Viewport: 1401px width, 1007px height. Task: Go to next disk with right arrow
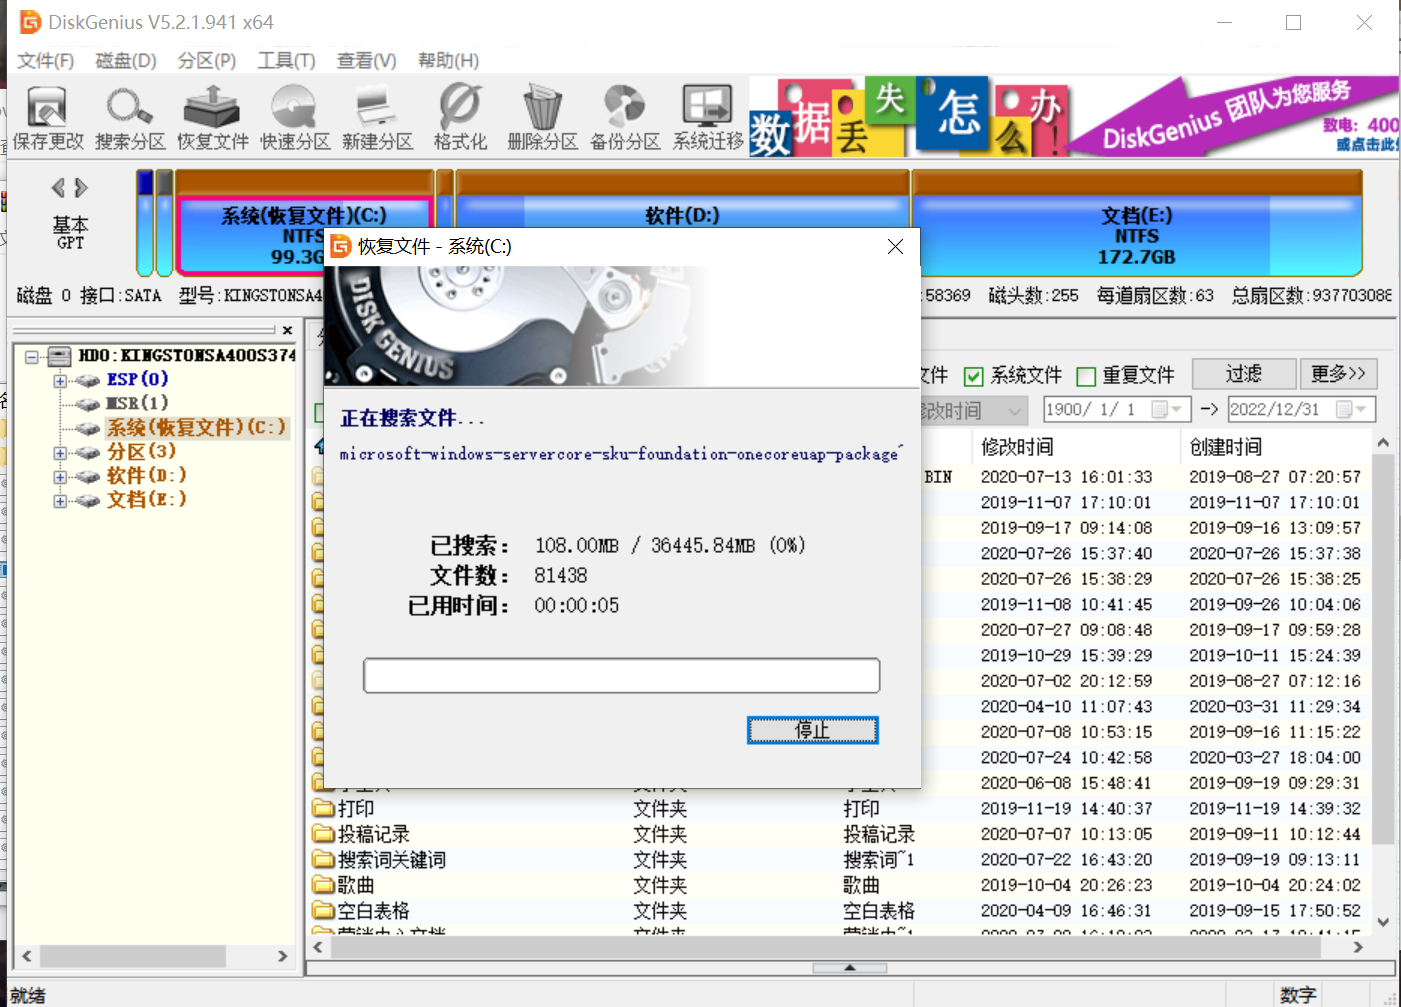tap(81, 187)
